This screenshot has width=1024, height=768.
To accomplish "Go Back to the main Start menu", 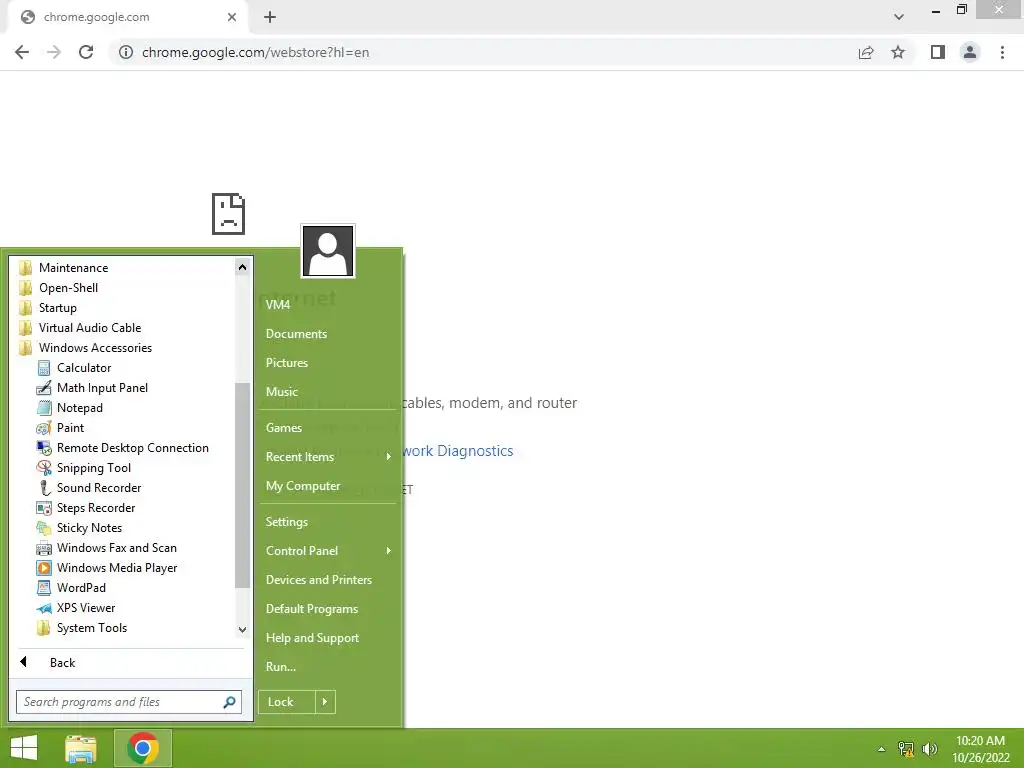I will pos(62,663).
